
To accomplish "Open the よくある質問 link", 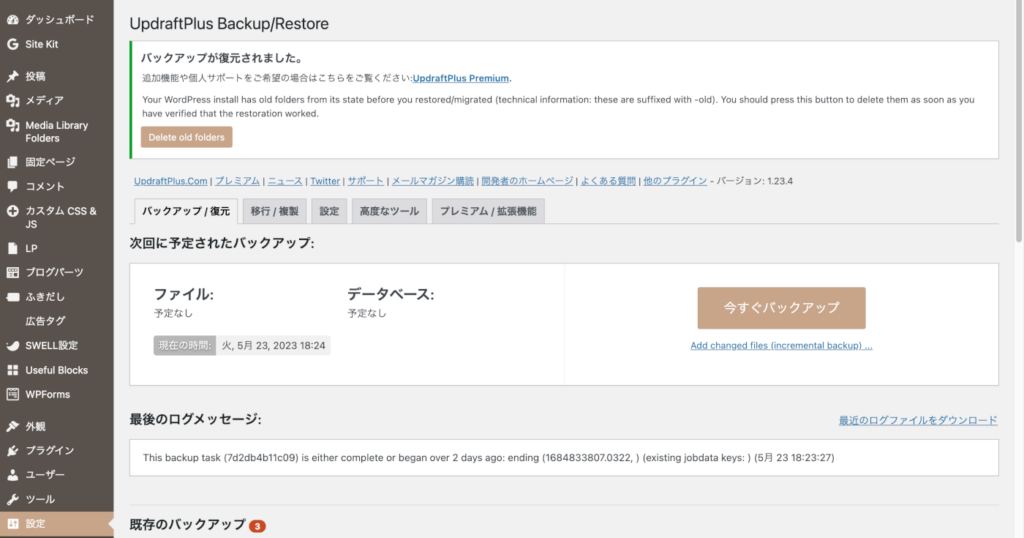I will click(608, 181).
